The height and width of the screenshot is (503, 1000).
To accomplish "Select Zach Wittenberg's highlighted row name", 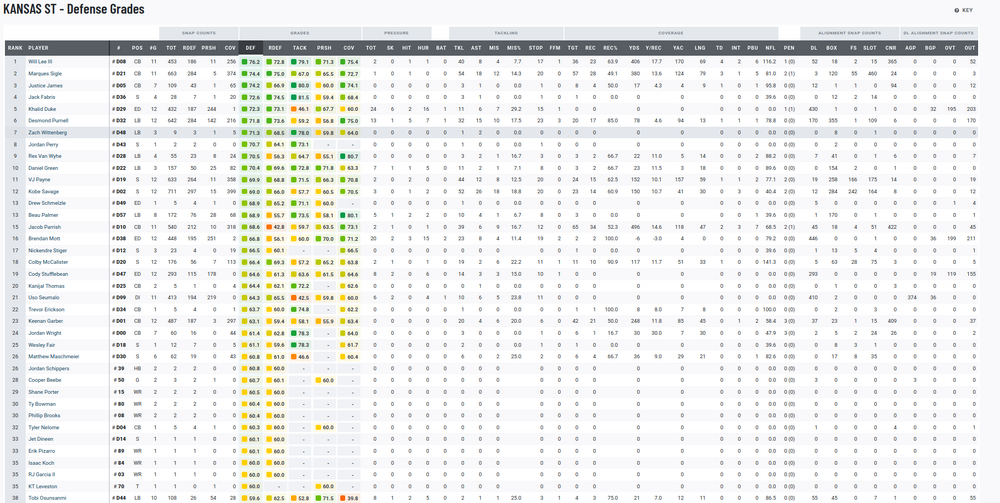I will point(47,132).
